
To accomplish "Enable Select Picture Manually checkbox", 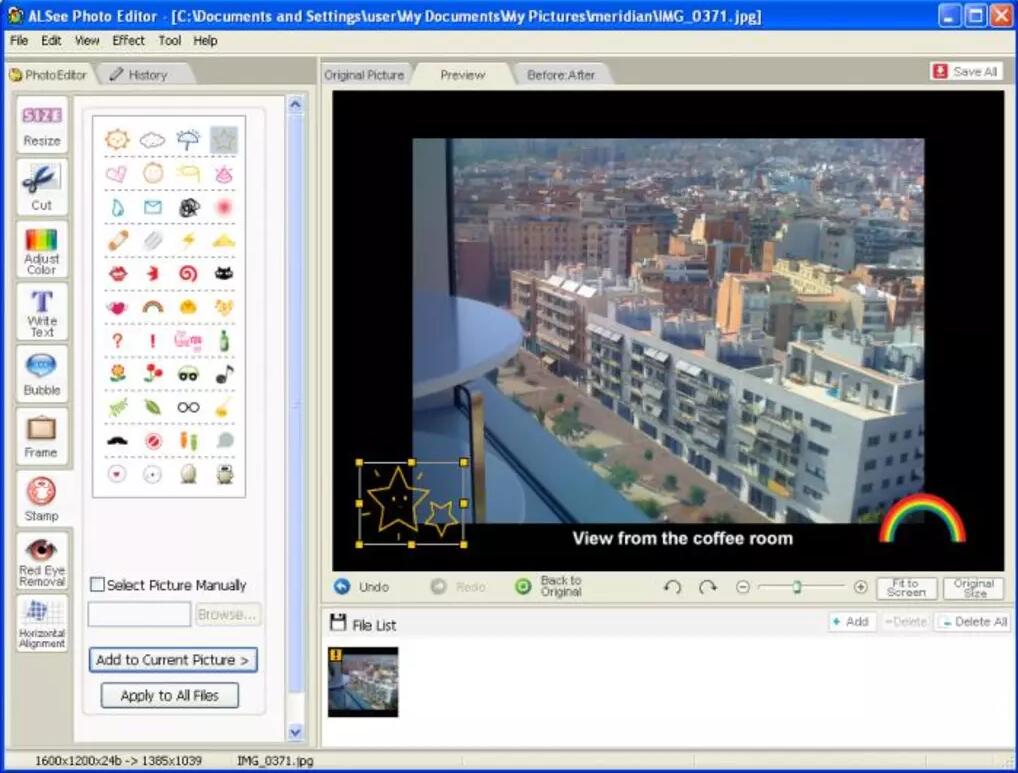I will point(97,585).
